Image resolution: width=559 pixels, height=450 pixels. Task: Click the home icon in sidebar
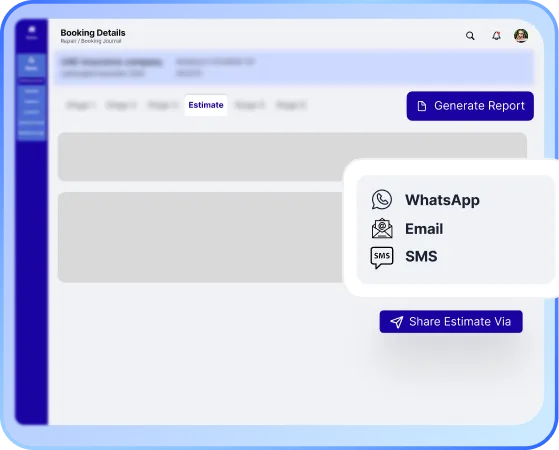pyautogui.click(x=32, y=29)
